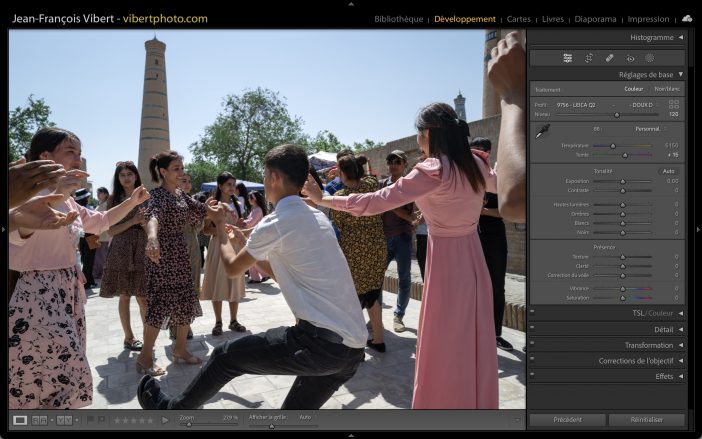Switch to Loupe view mode
The width and height of the screenshot is (702, 439).
(x=20, y=420)
